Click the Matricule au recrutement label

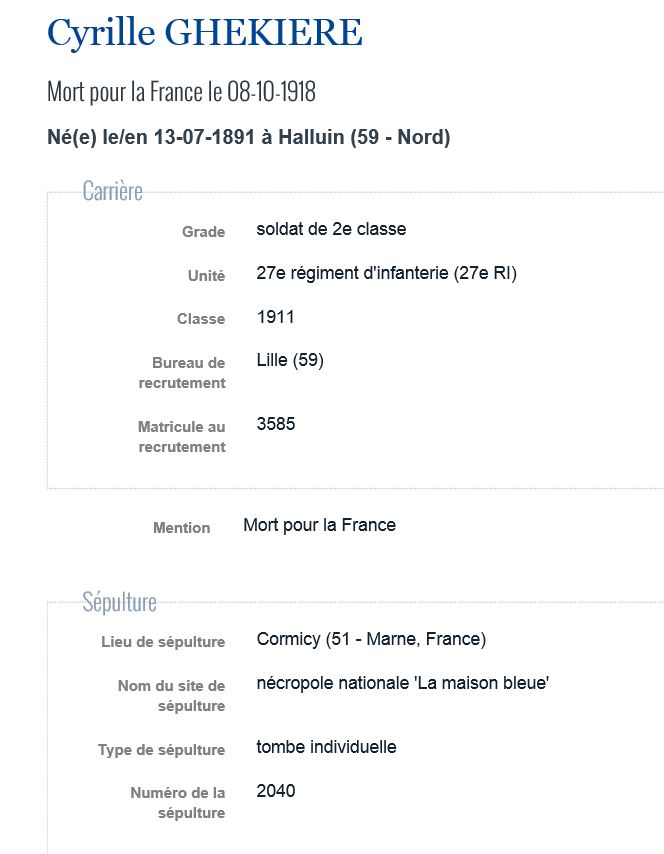coord(182,437)
